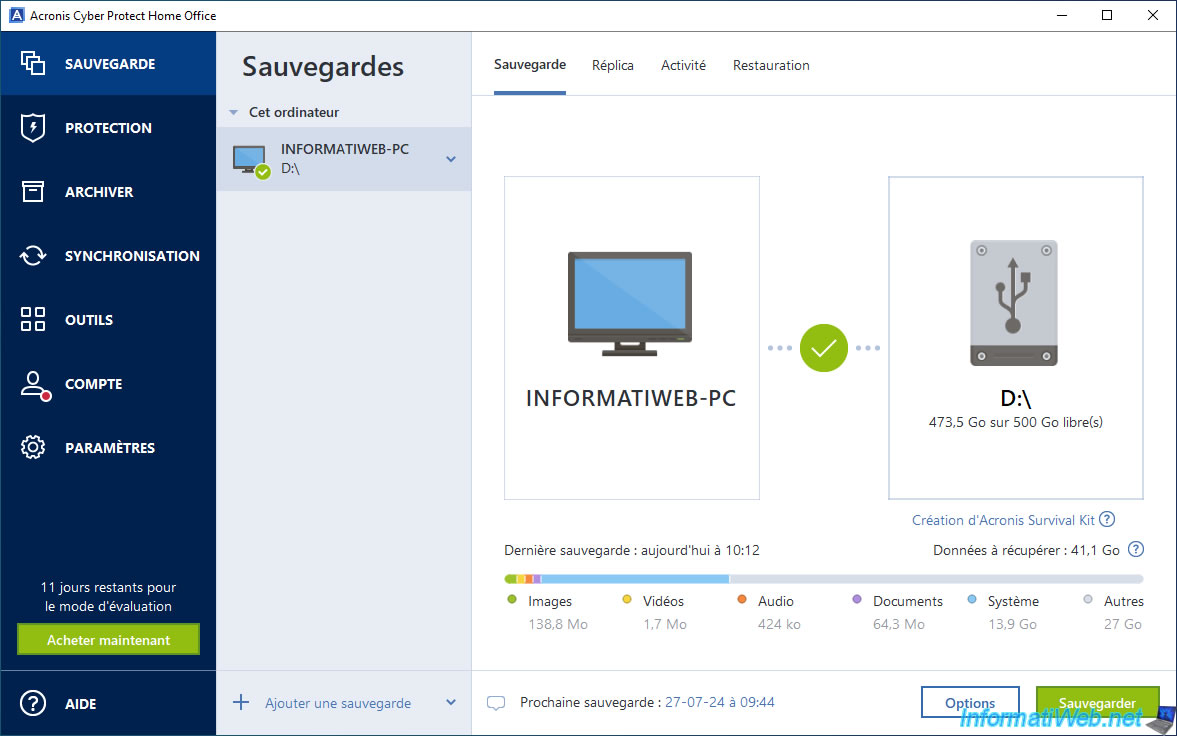Open the Aide help section
The height and width of the screenshot is (736, 1177).
click(x=80, y=704)
